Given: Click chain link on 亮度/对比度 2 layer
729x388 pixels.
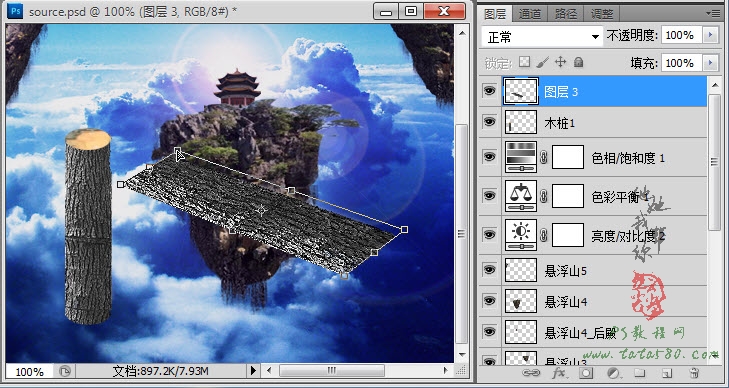Looking at the screenshot, I should (544, 235).
